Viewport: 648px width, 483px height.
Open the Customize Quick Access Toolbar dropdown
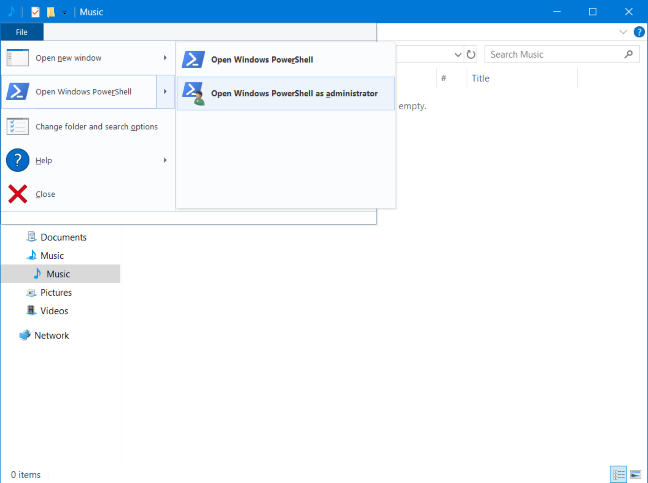click(x=64, y=13)
